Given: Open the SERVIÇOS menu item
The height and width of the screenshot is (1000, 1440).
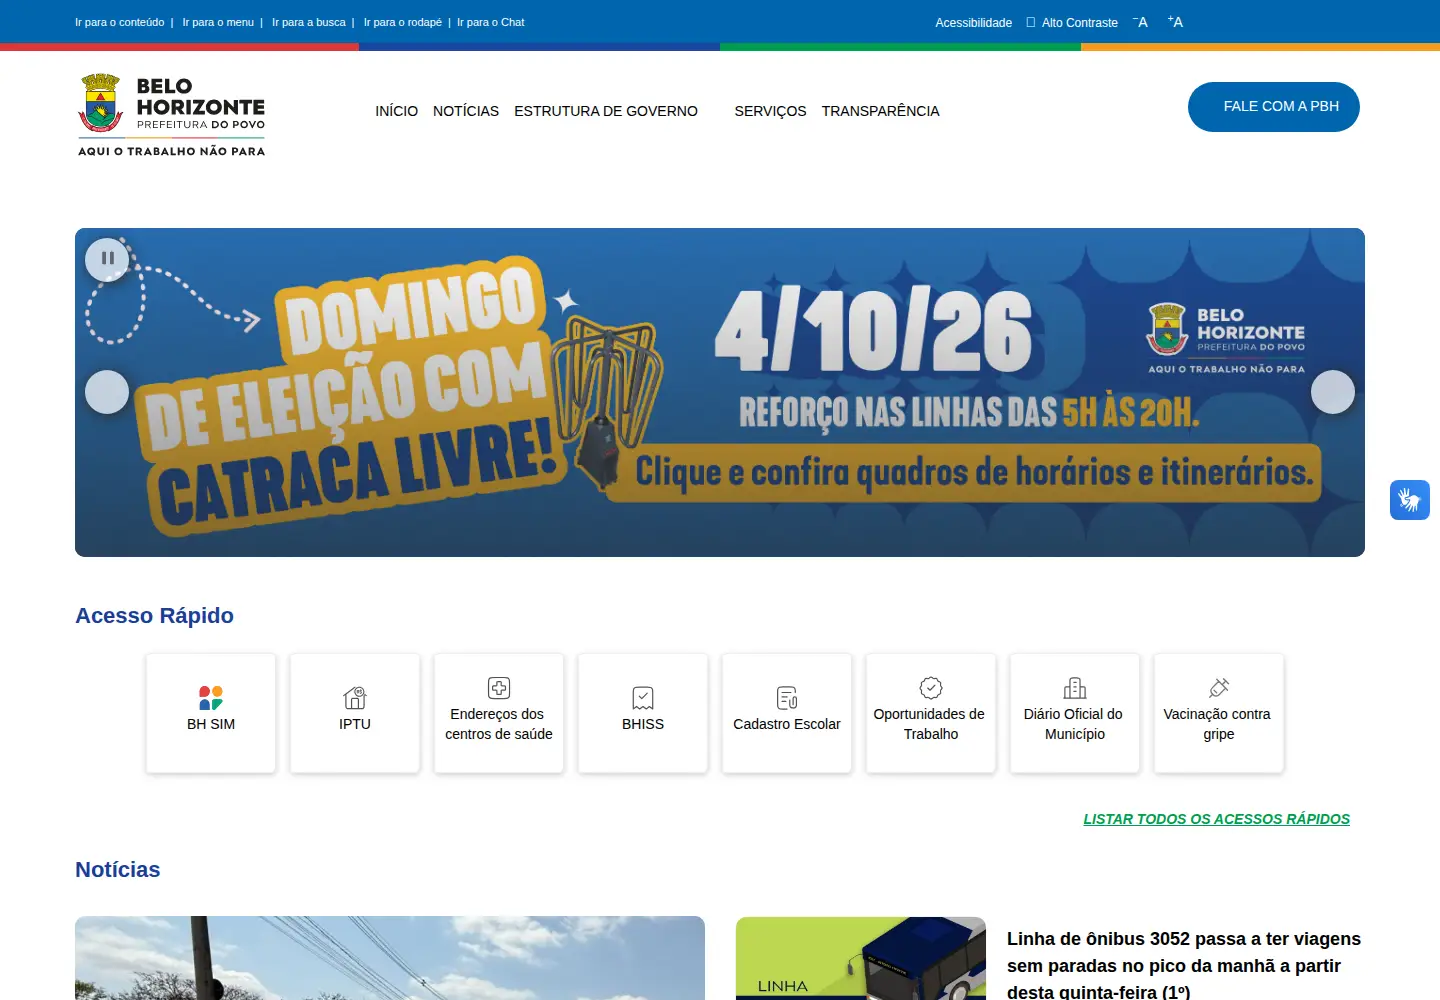Looking at the screenshot, I should click(x=770, y=111).
